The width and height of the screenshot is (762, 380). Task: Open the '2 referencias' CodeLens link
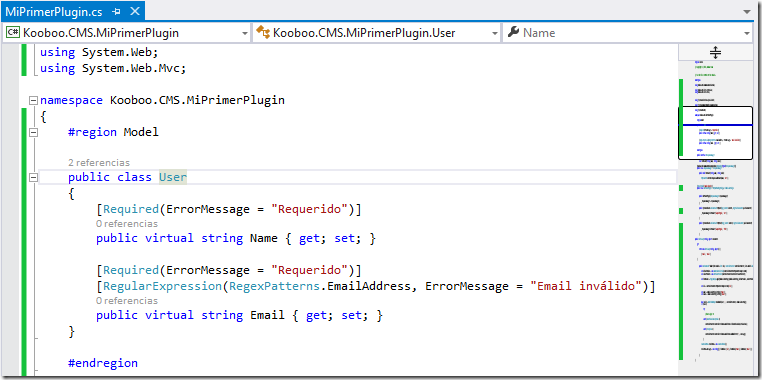click(99, 163)
